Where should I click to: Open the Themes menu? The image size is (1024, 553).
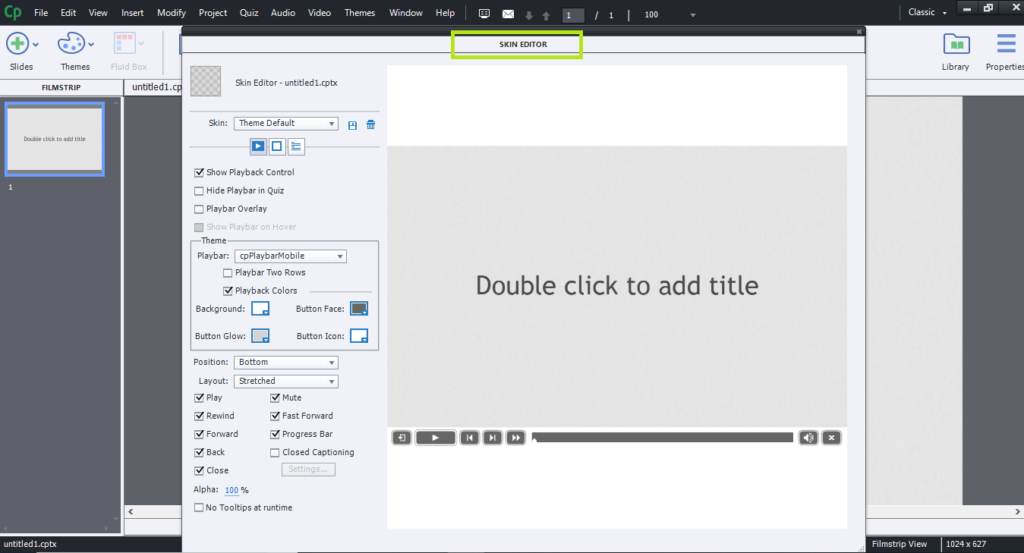coord(360,12)
